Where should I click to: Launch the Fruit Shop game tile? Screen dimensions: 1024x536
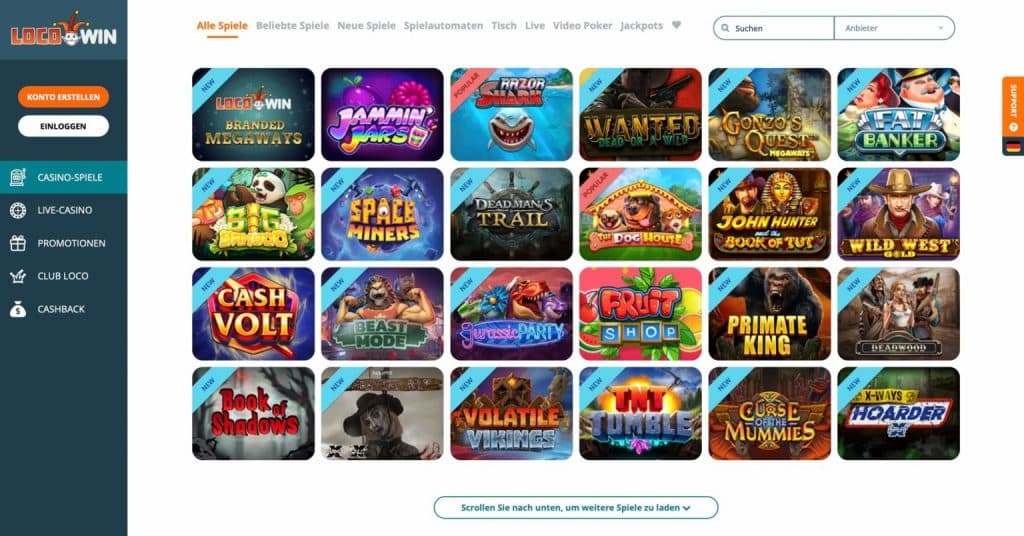pyautogui.click(x=641, y=313)
